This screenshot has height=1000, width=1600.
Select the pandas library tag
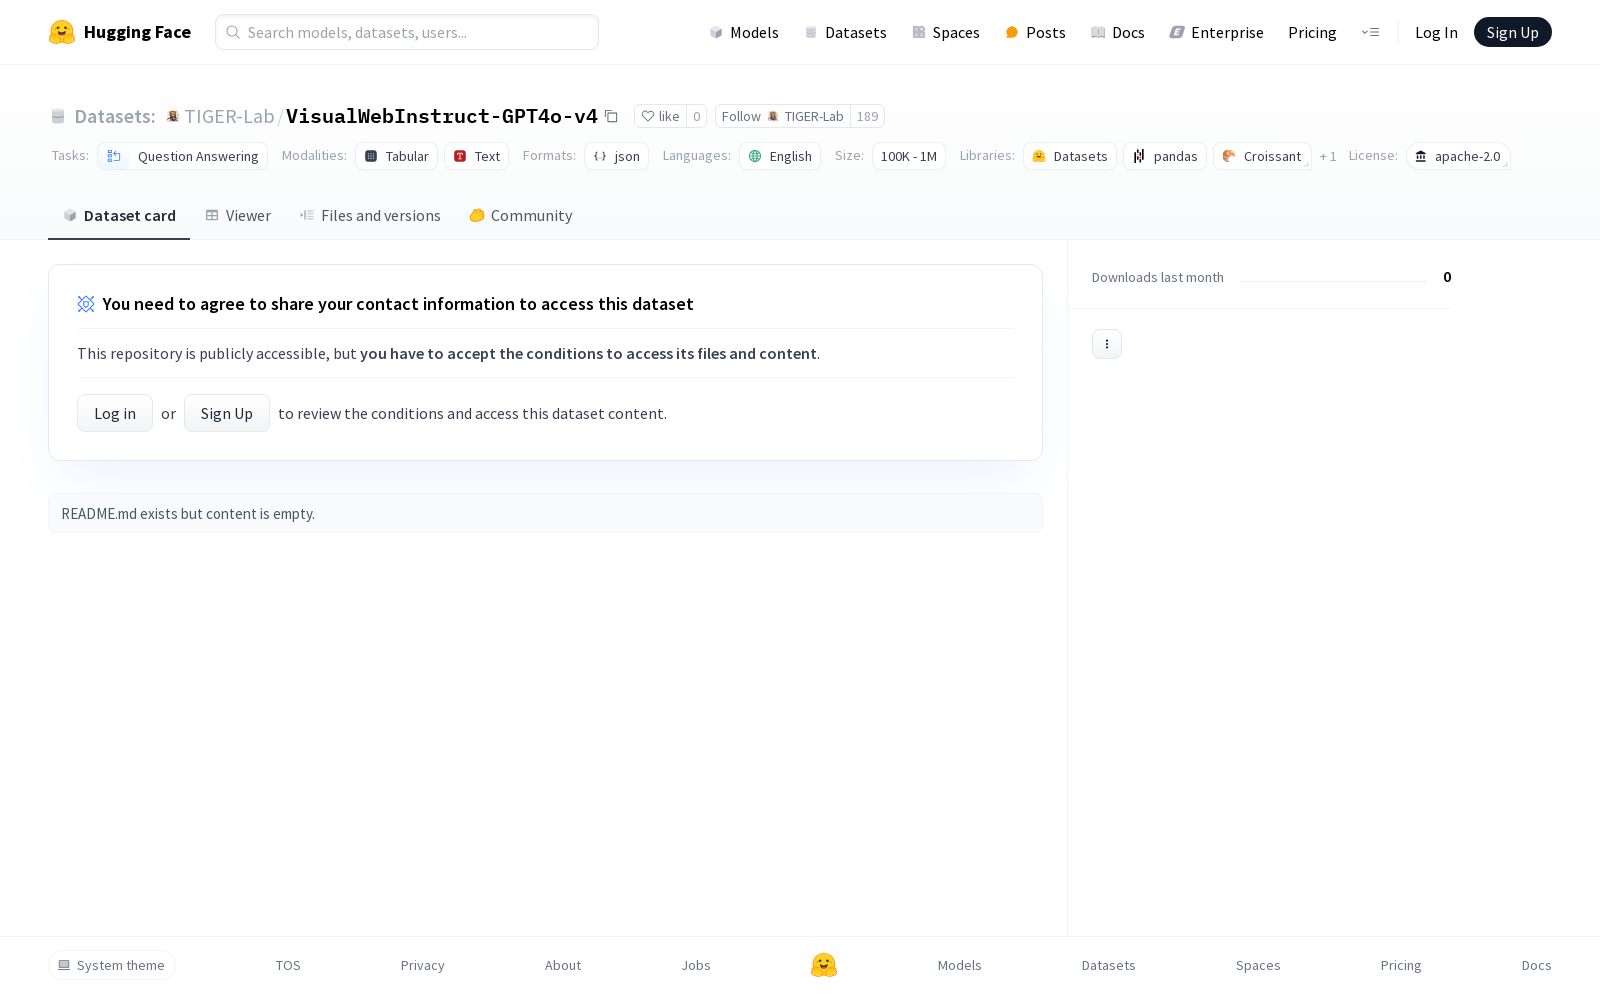pyautogui.click(x=1165, y=156)
